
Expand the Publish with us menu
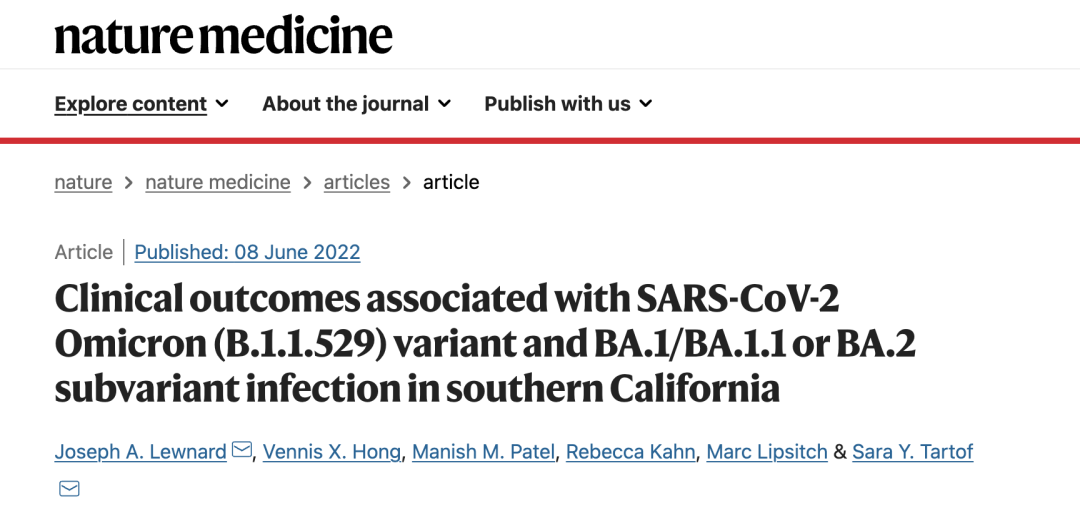coord(568,104)
